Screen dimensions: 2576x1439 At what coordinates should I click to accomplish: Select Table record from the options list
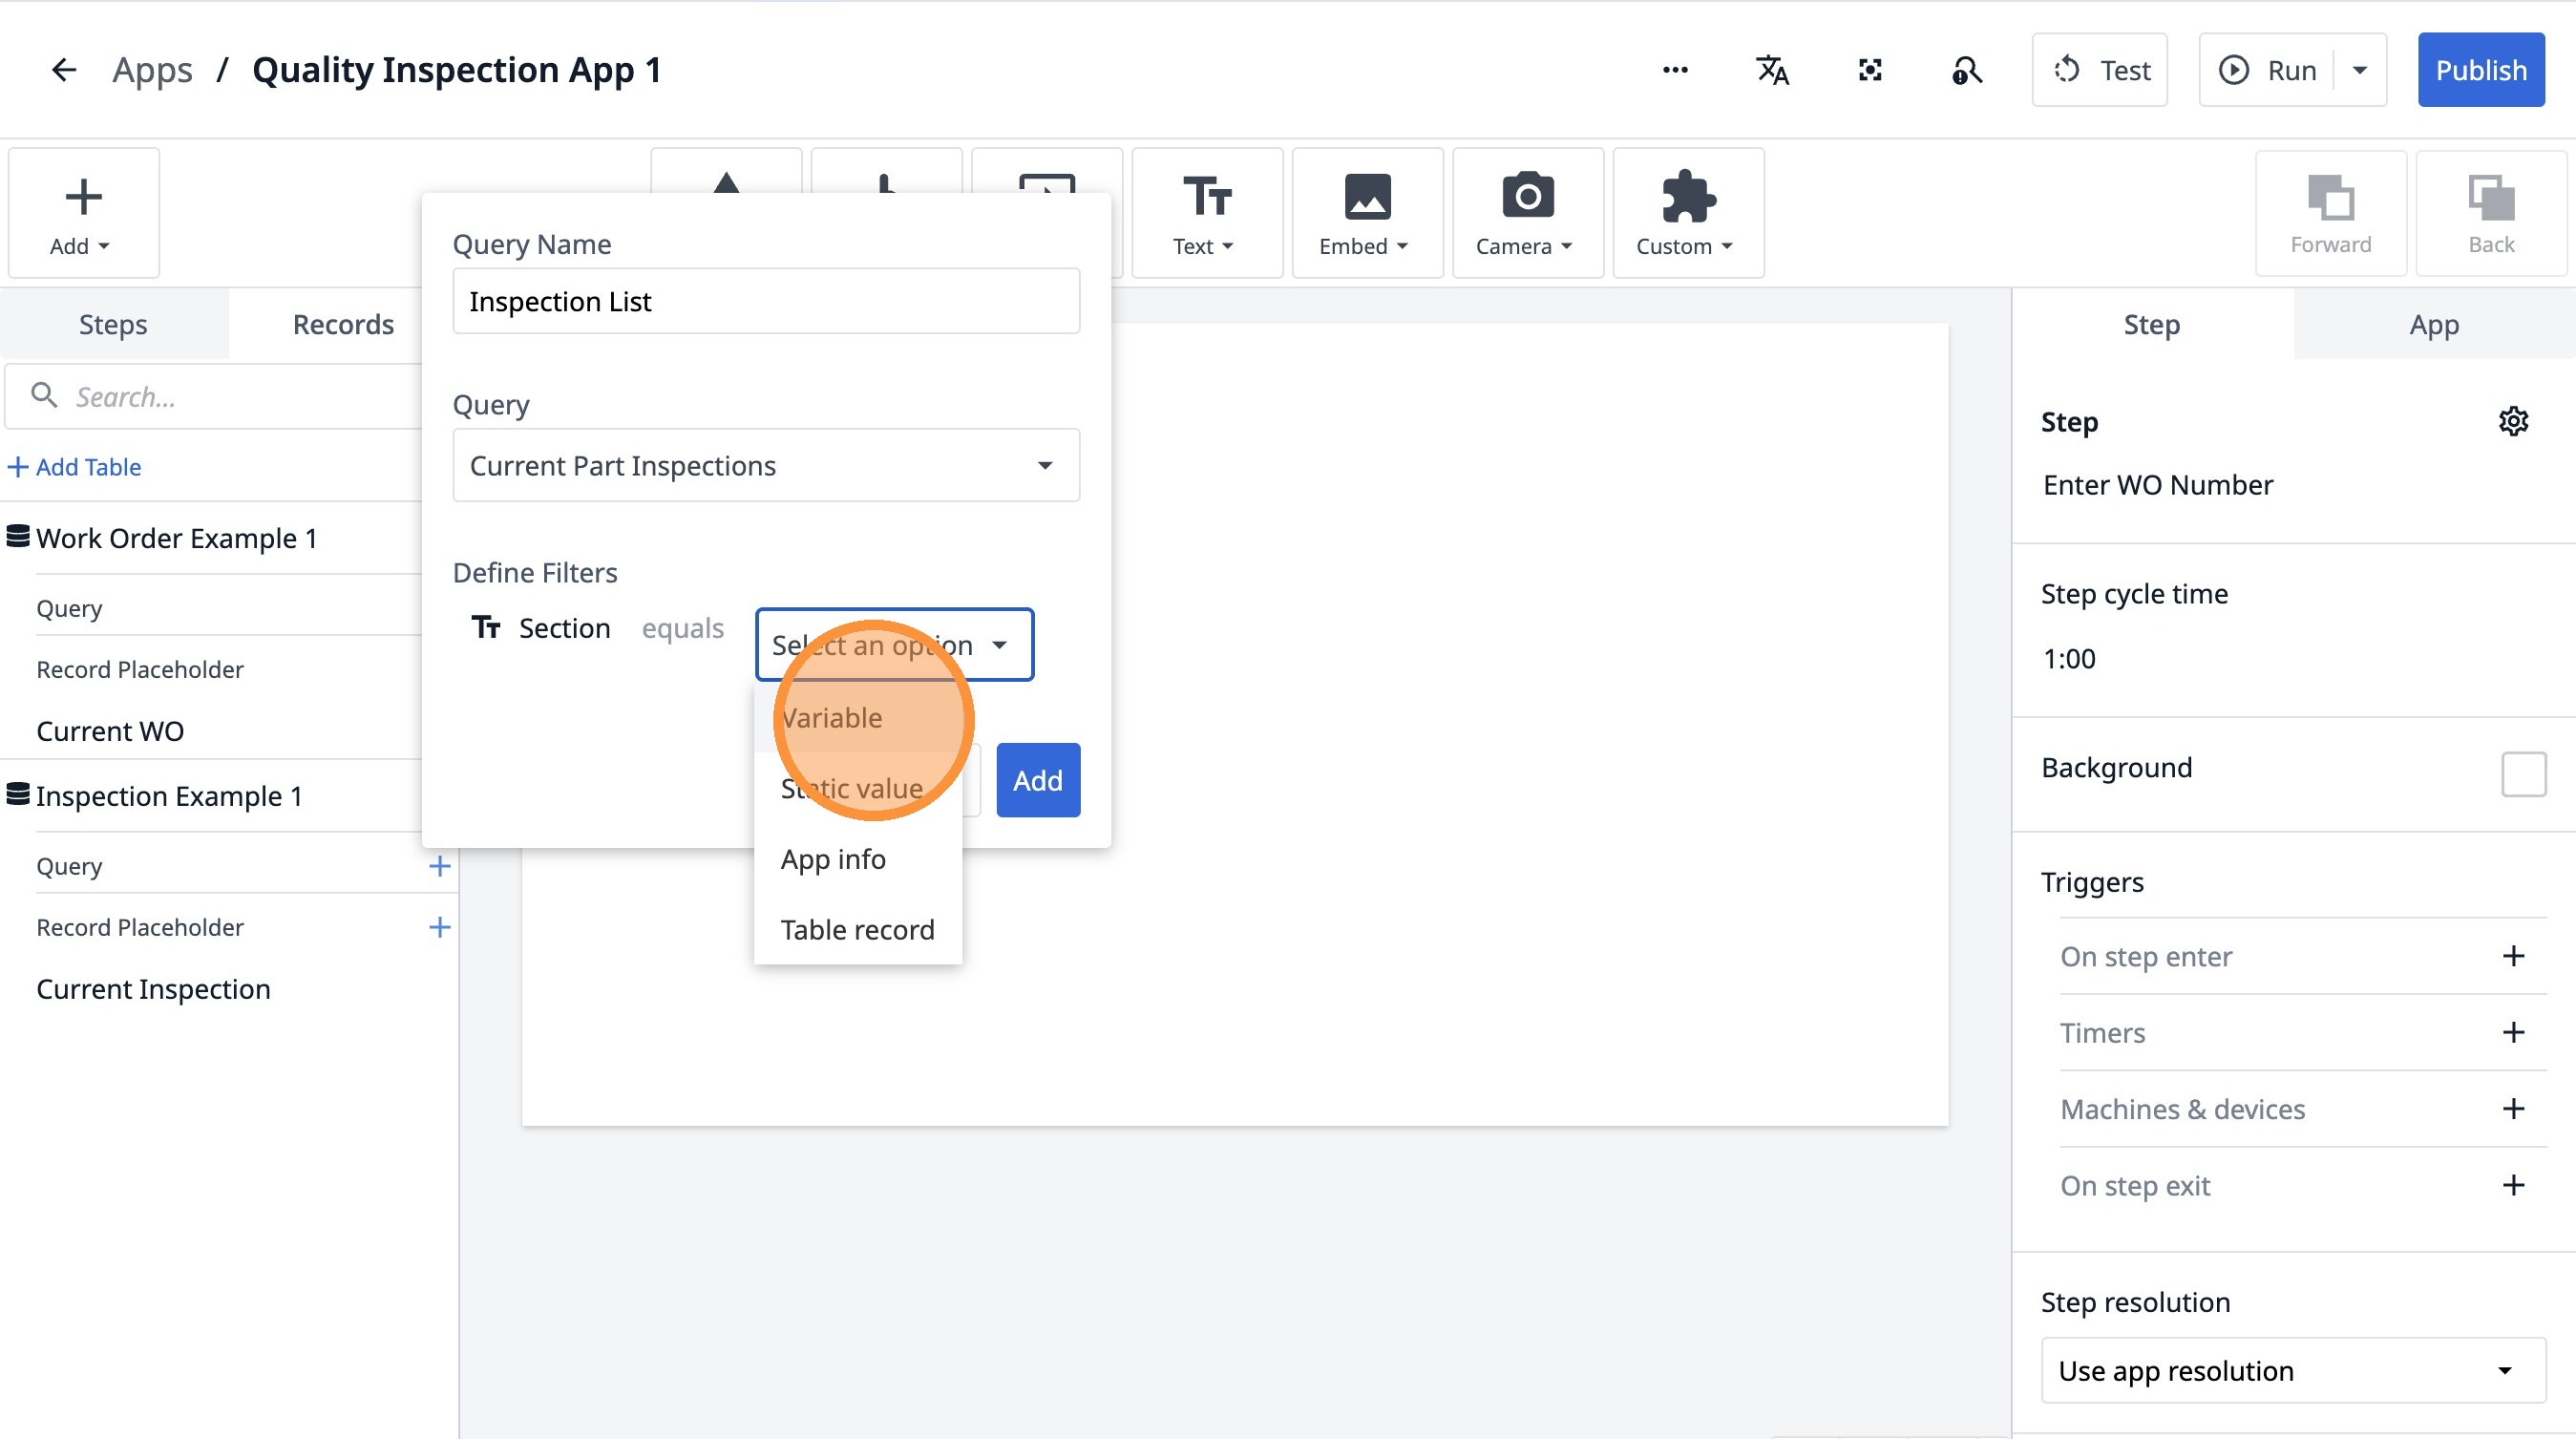pyautogui.click(x=857, y=929)
